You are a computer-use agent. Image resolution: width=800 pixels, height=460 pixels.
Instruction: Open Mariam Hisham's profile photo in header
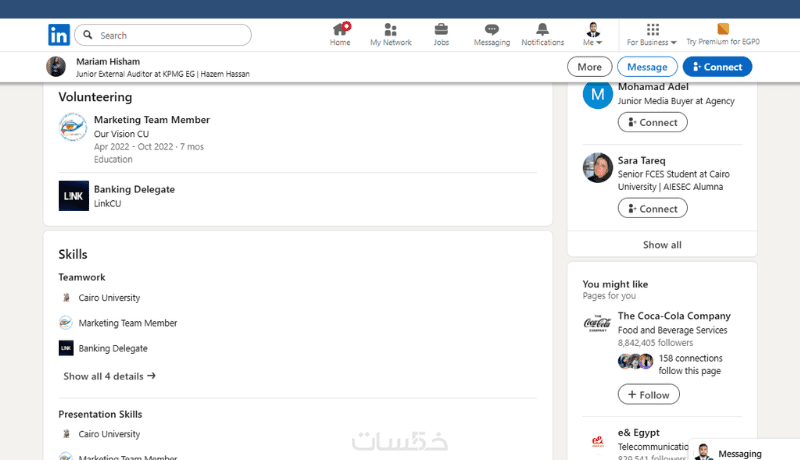(56, 67)
